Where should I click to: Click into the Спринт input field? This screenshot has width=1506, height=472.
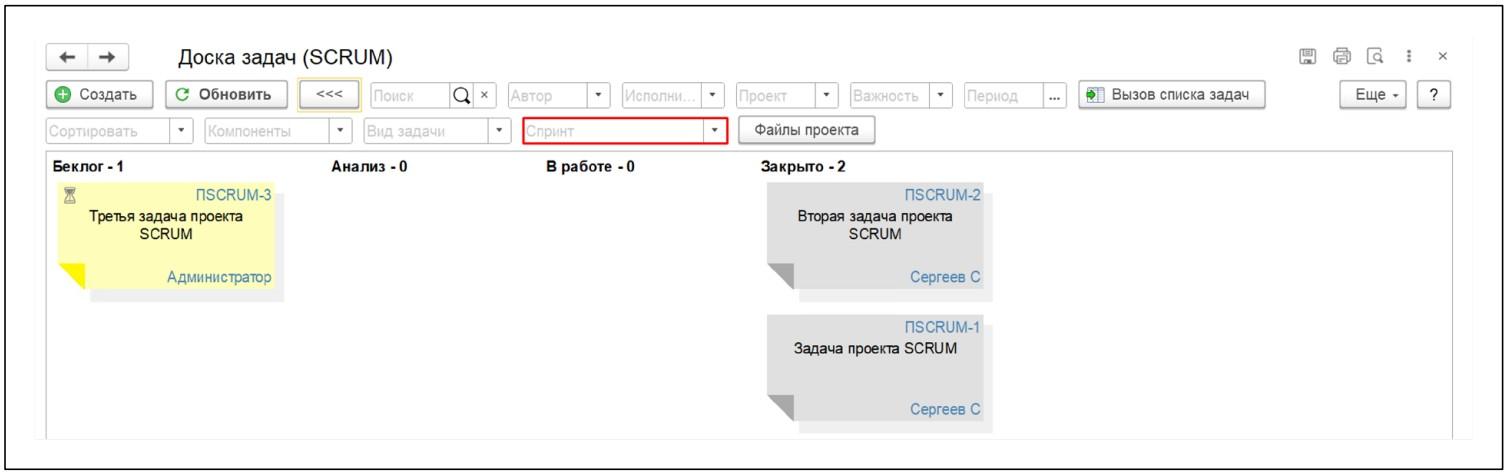tap(613, 131)
